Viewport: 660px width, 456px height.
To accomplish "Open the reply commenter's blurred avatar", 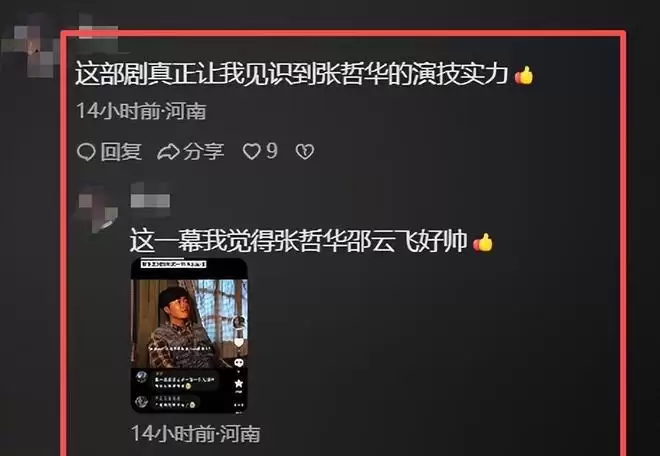I will [98, 208].
